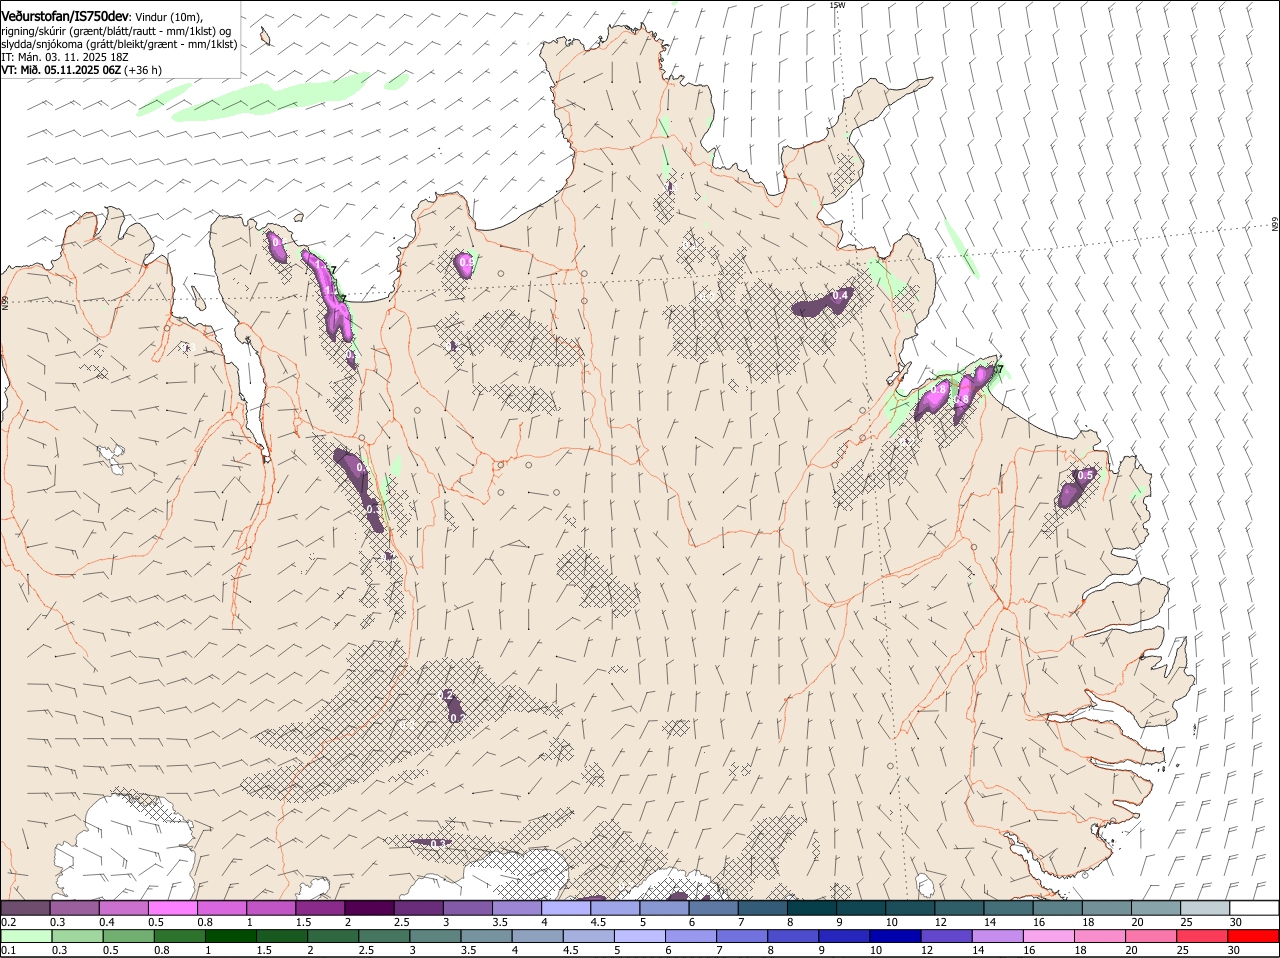The width and height of the screenshot is (1280, 958).
Task: Click the "0.2" label under the upper scale
Action: [8, 922]
